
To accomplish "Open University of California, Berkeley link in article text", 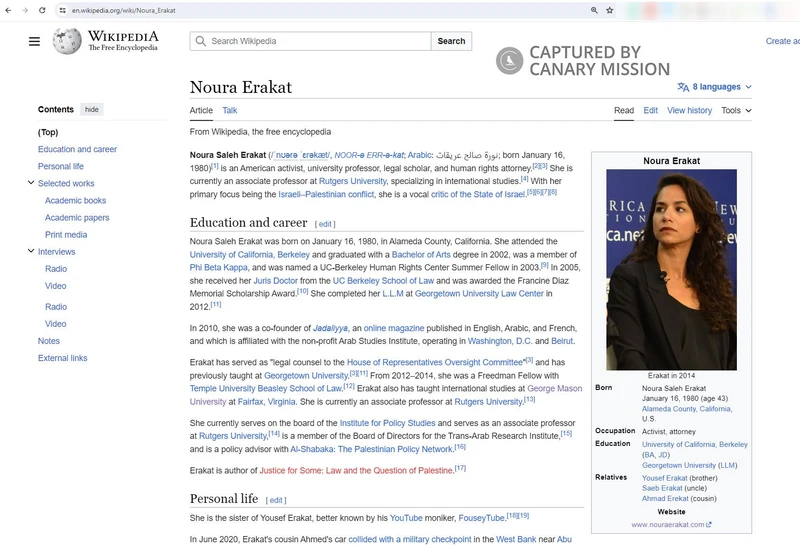I will pos(249,255).
